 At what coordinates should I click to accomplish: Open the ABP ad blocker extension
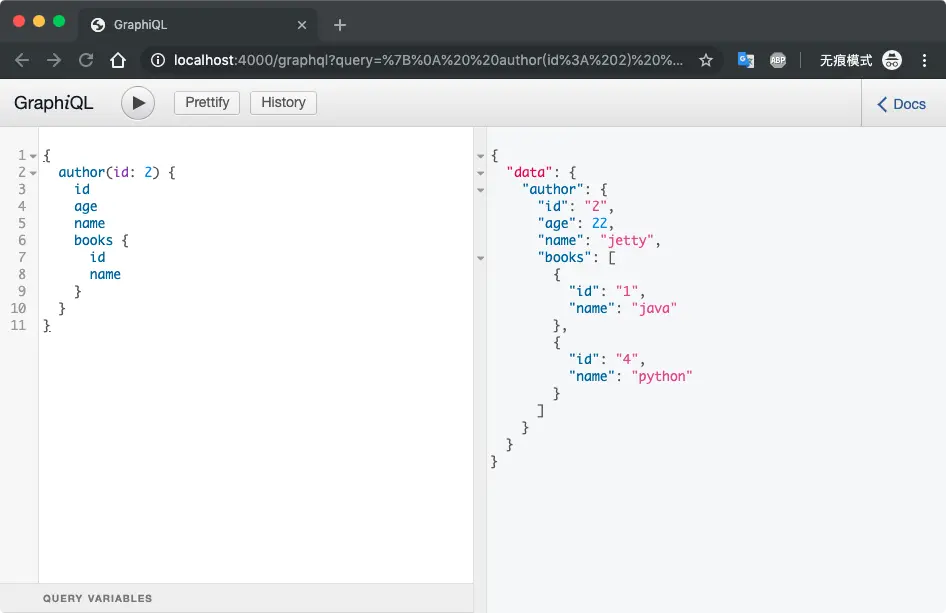pyautogui.click(x=778, y=60)
